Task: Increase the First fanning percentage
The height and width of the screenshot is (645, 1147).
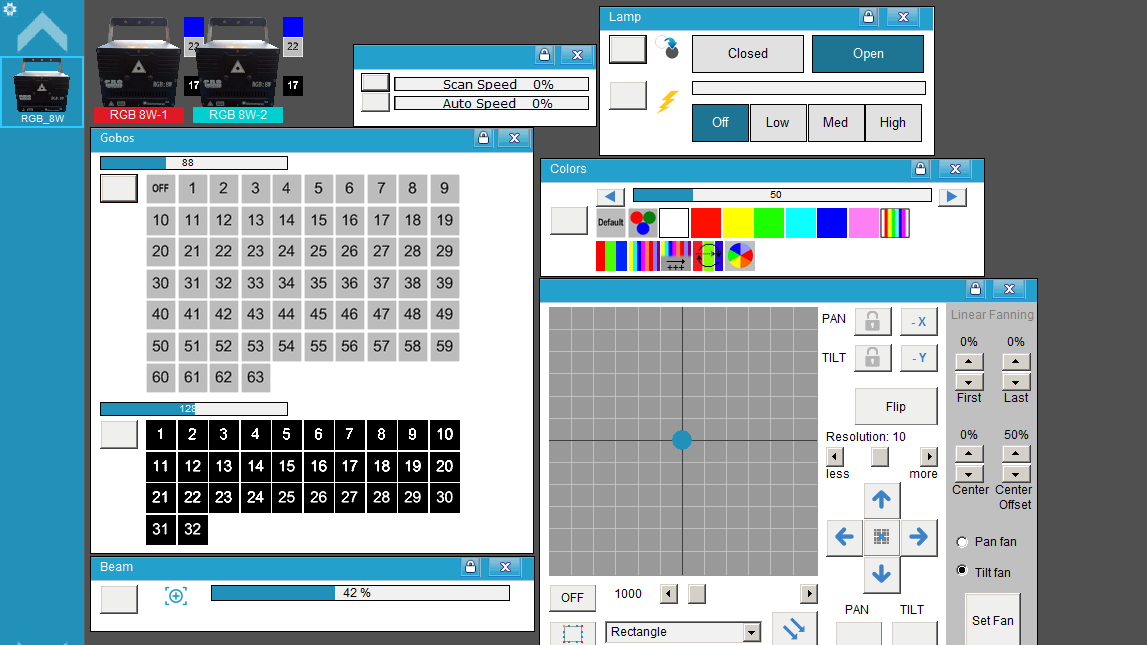Action: click(x=969, y=361)
